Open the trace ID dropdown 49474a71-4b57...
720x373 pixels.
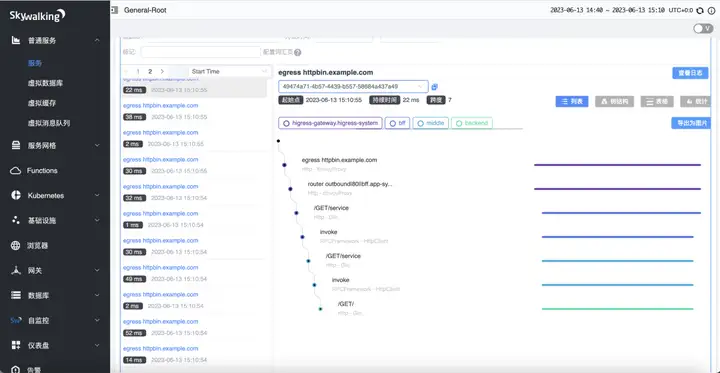[x=353, y=86]
